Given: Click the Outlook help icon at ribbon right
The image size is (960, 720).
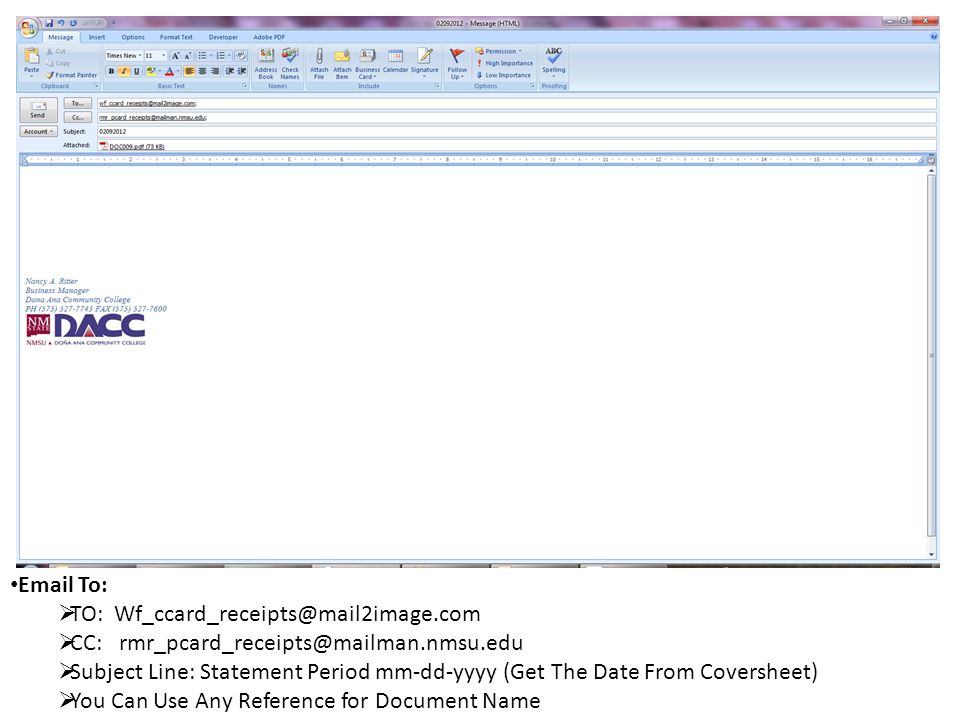Looking at the screenshot, I should coord(934,37).
